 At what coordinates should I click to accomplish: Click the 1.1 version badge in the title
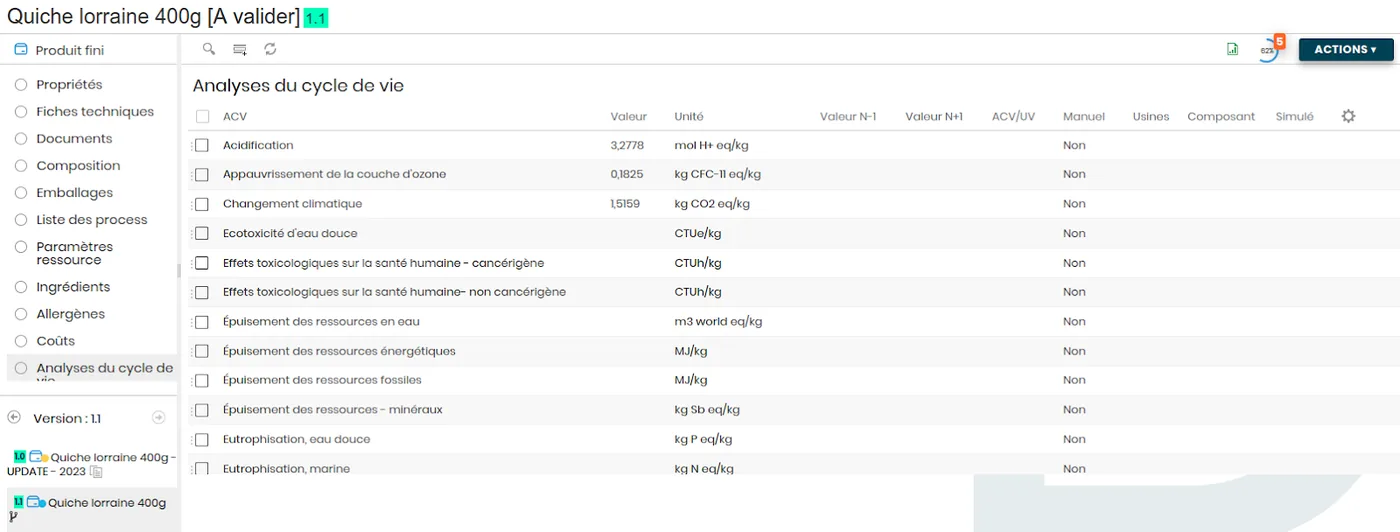coord(316,18)
